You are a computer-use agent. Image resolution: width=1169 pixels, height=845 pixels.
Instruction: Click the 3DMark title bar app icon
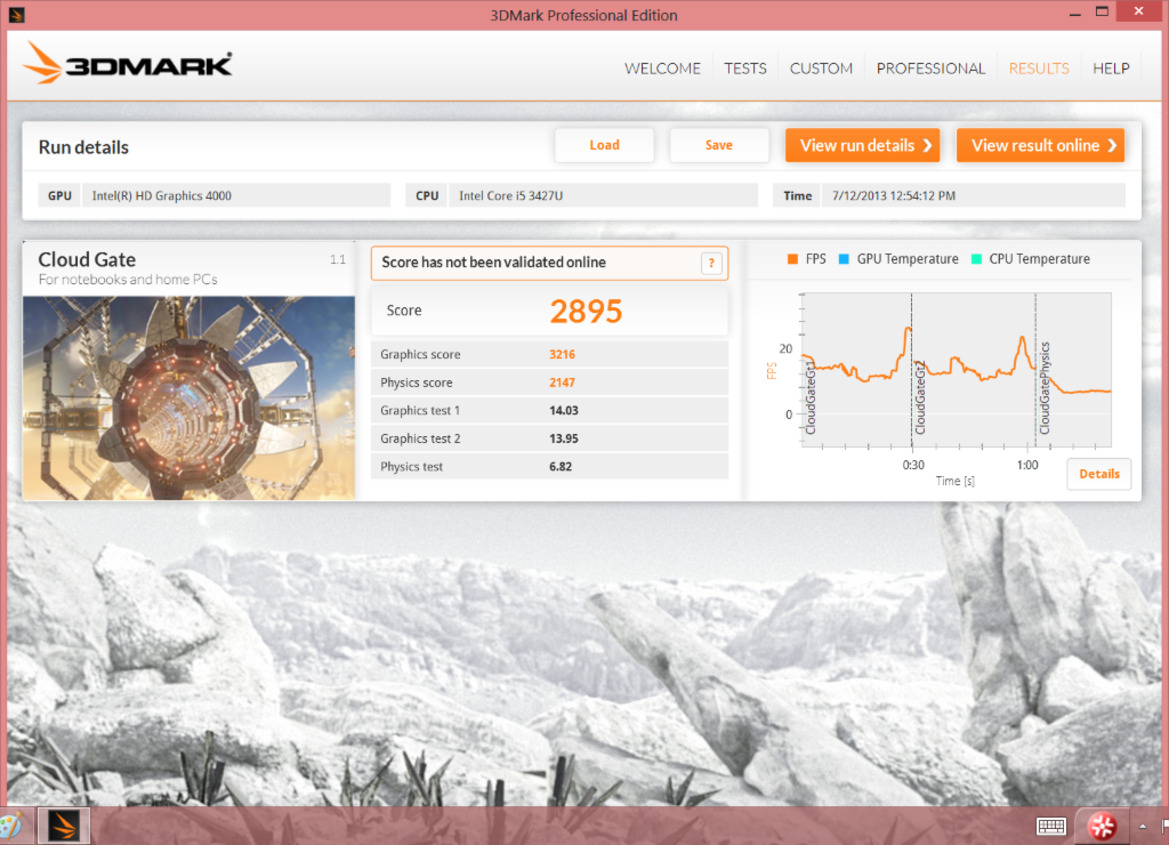click(x=16, y=14)
